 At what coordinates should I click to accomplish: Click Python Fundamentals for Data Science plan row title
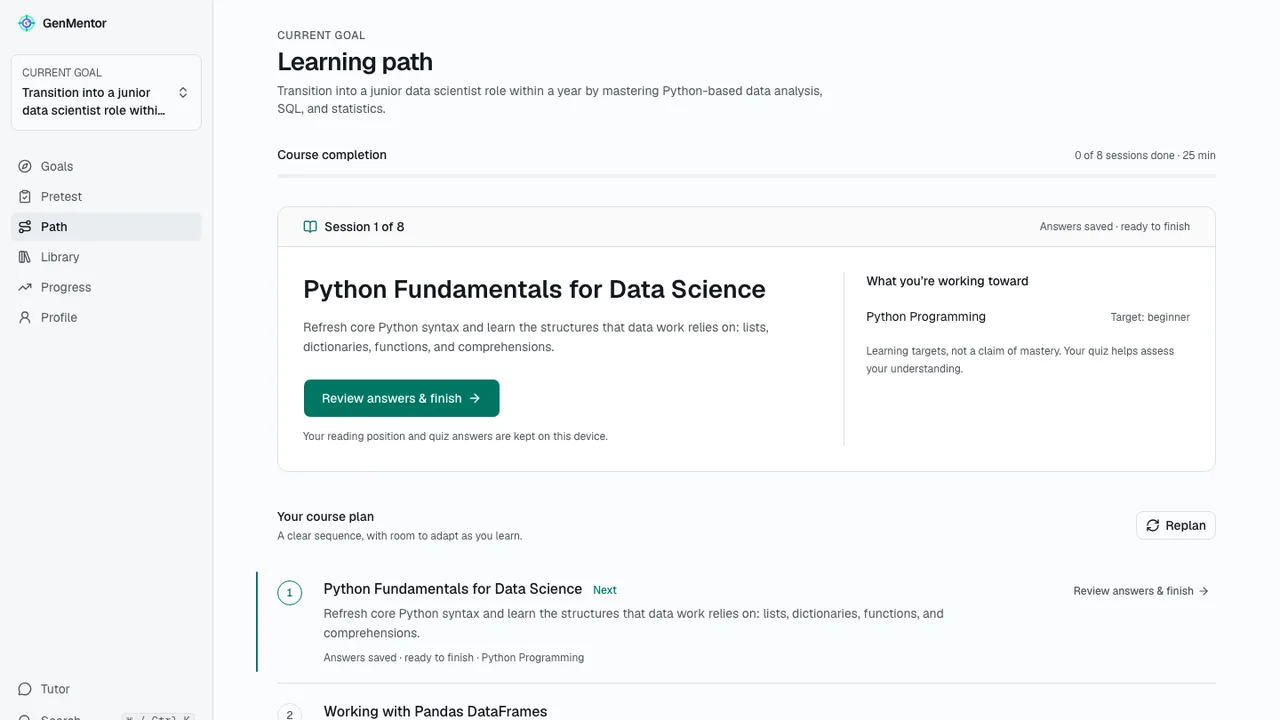point(453,589)
